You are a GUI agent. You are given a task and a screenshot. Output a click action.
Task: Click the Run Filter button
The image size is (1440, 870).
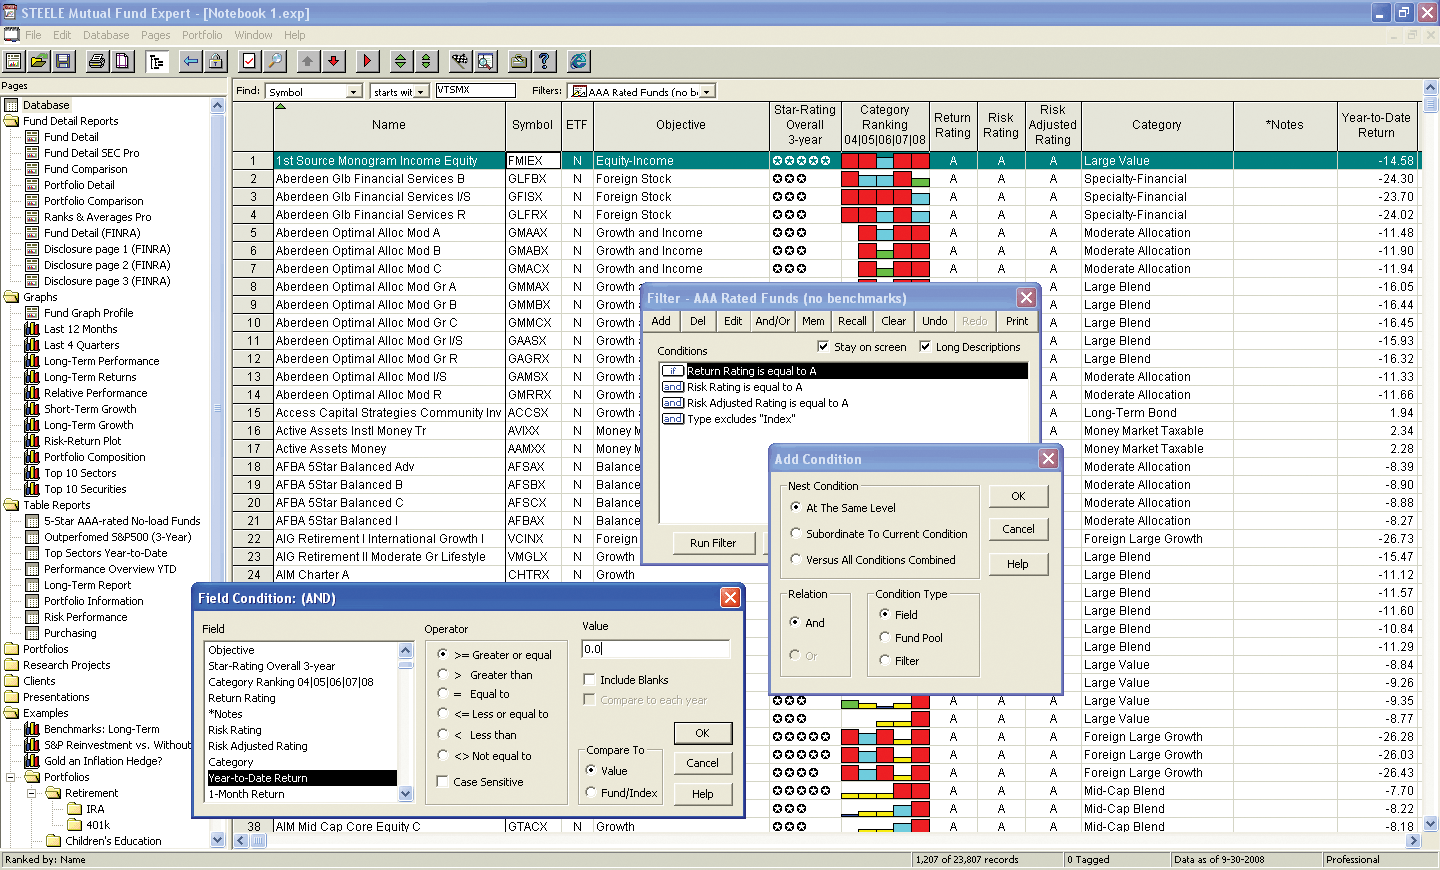pyautogui.click(x=712, y=543)
